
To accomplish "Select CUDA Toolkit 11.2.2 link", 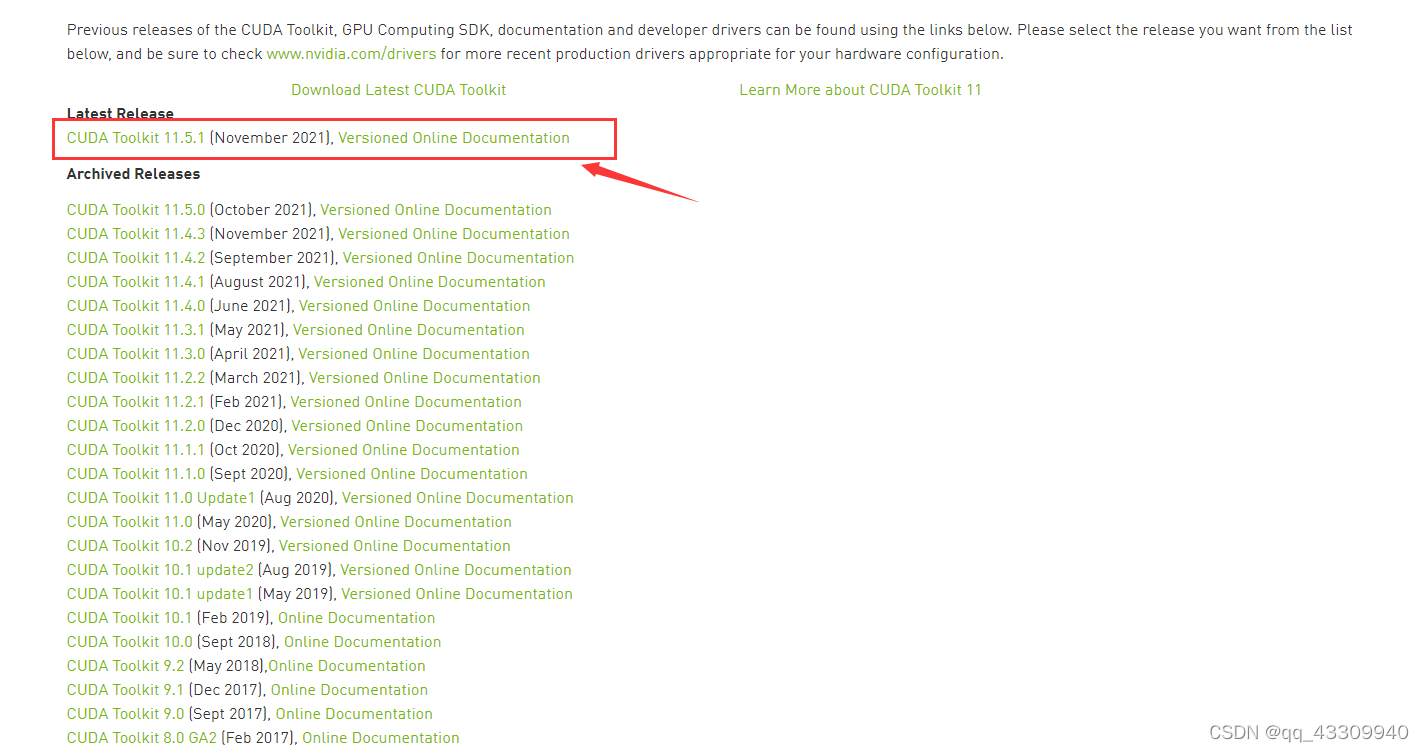I will coord(135,378).
